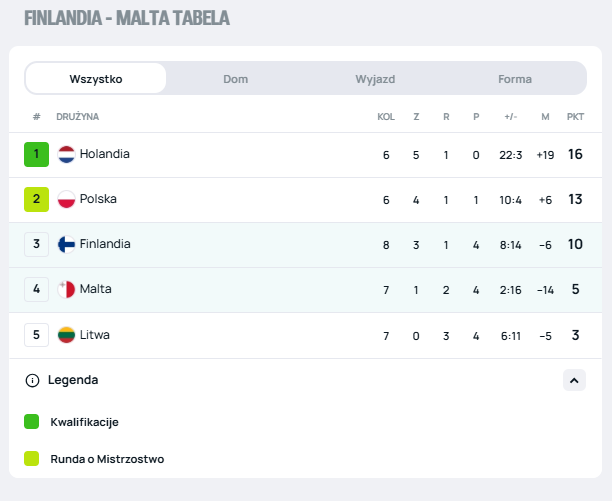Open Polska team link
The width and height of the screenshot is (612, 501).
[98, 200]
